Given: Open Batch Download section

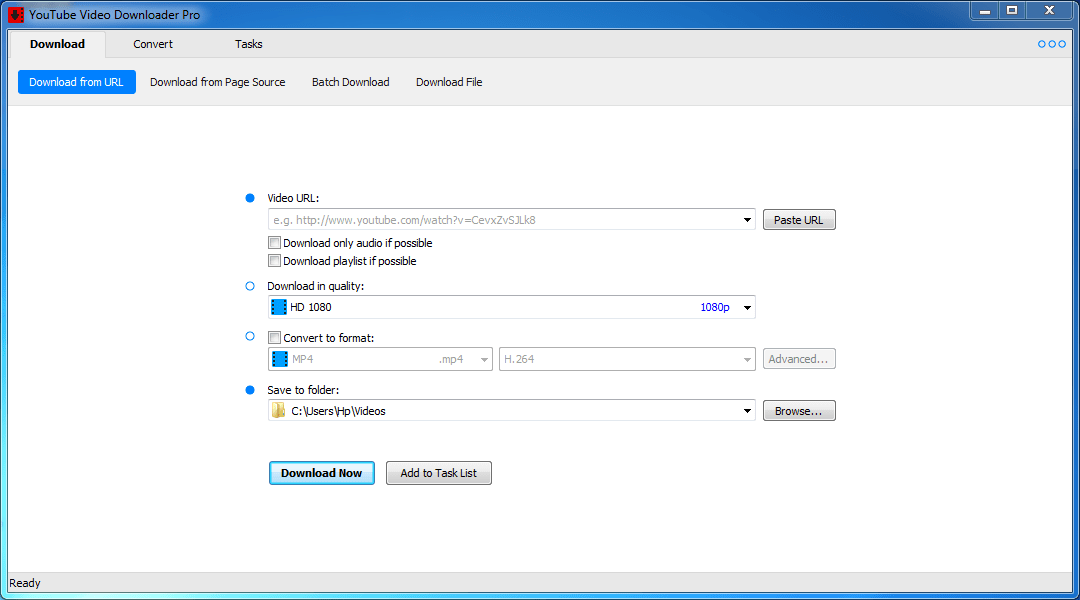Looking at the screenshot, I should point(351,82).
